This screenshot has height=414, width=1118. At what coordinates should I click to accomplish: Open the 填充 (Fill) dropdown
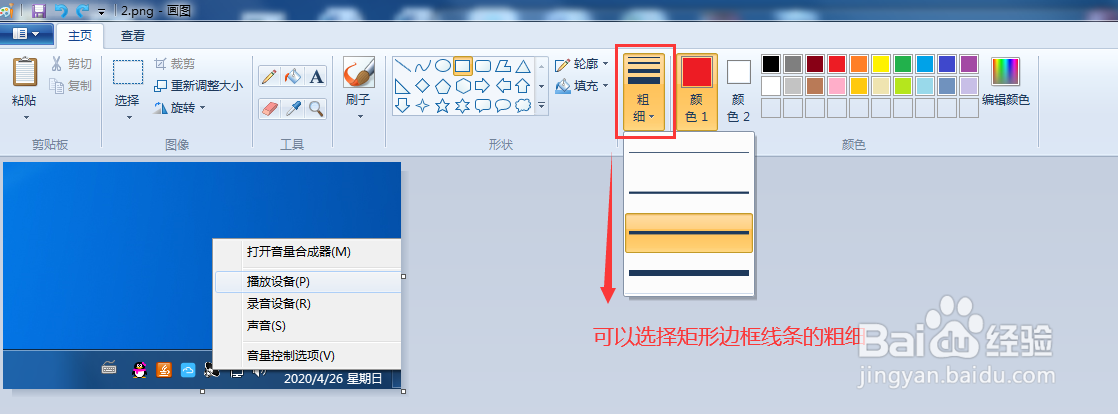pyautogui.click(x=583, y=86)
